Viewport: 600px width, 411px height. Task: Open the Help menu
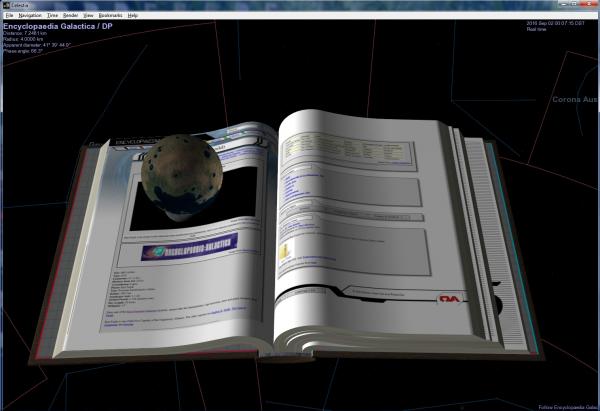pyautogui.click(x=133, y=15)
